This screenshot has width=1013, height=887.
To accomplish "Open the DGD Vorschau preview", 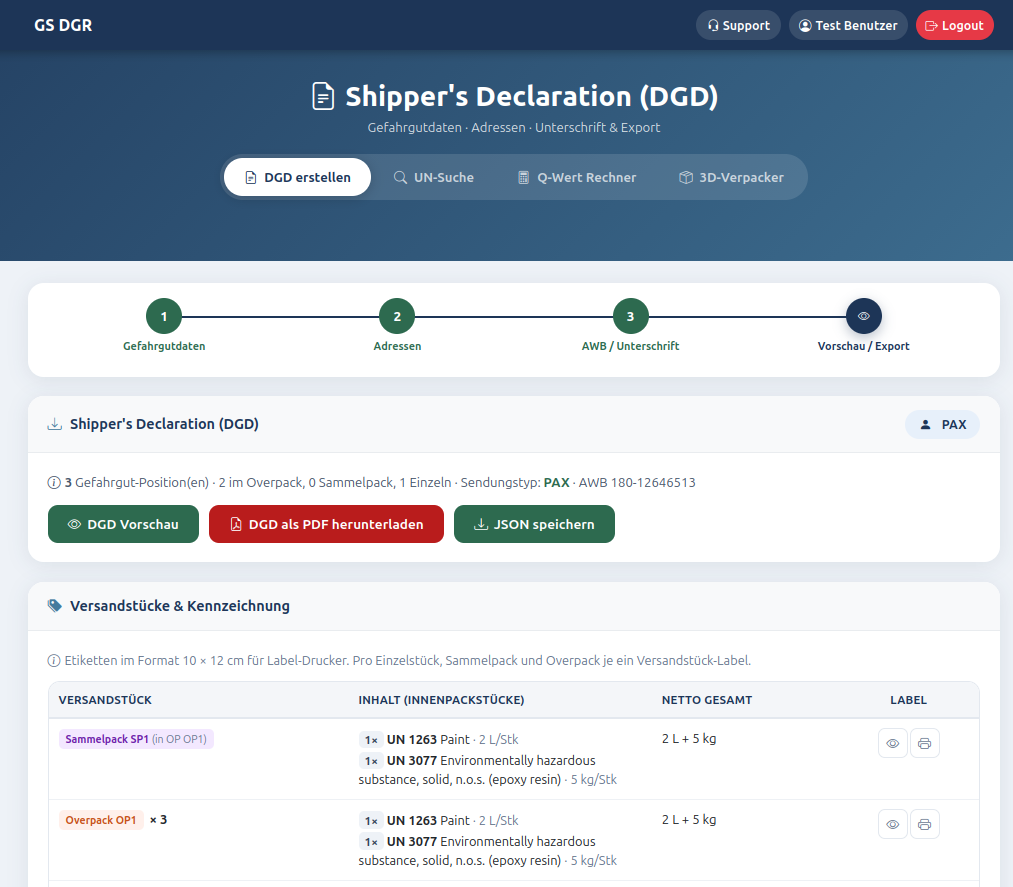I will (x=123, y=524).
